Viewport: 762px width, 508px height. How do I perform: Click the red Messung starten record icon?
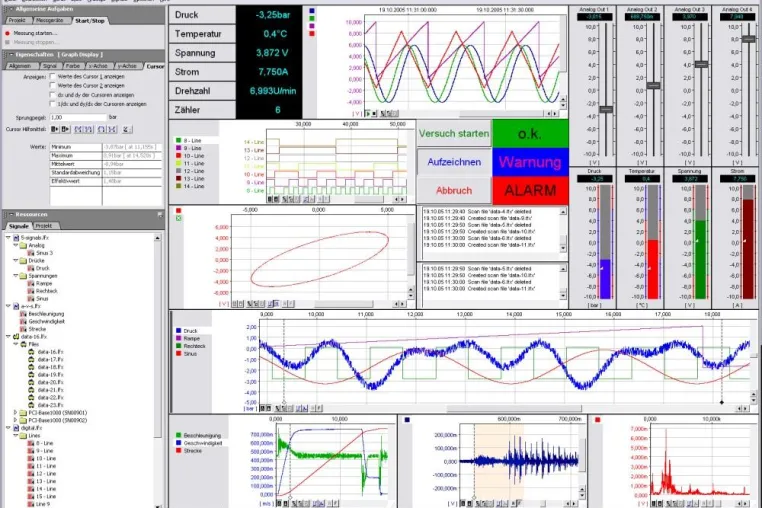click(x=7, y=34)
